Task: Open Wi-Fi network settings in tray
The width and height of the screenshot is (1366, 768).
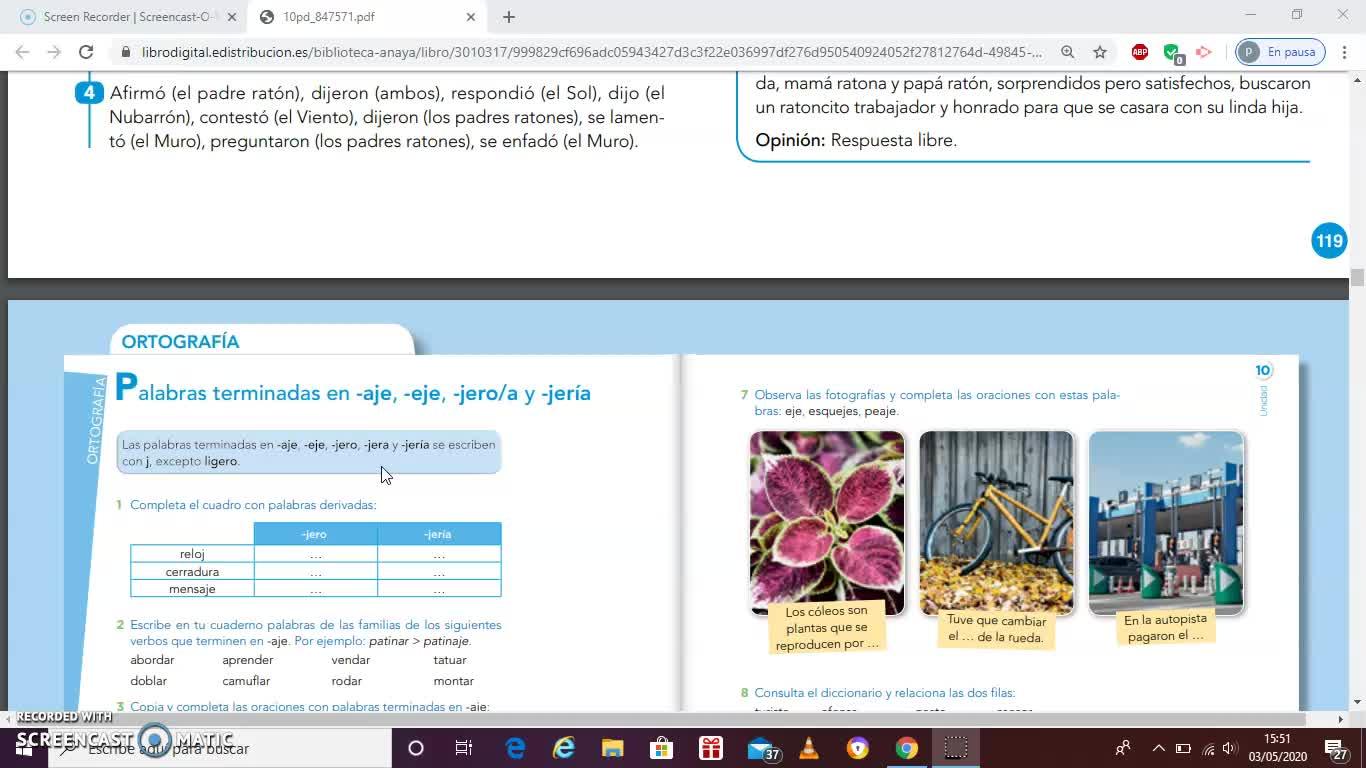Action: [1208, 748]
